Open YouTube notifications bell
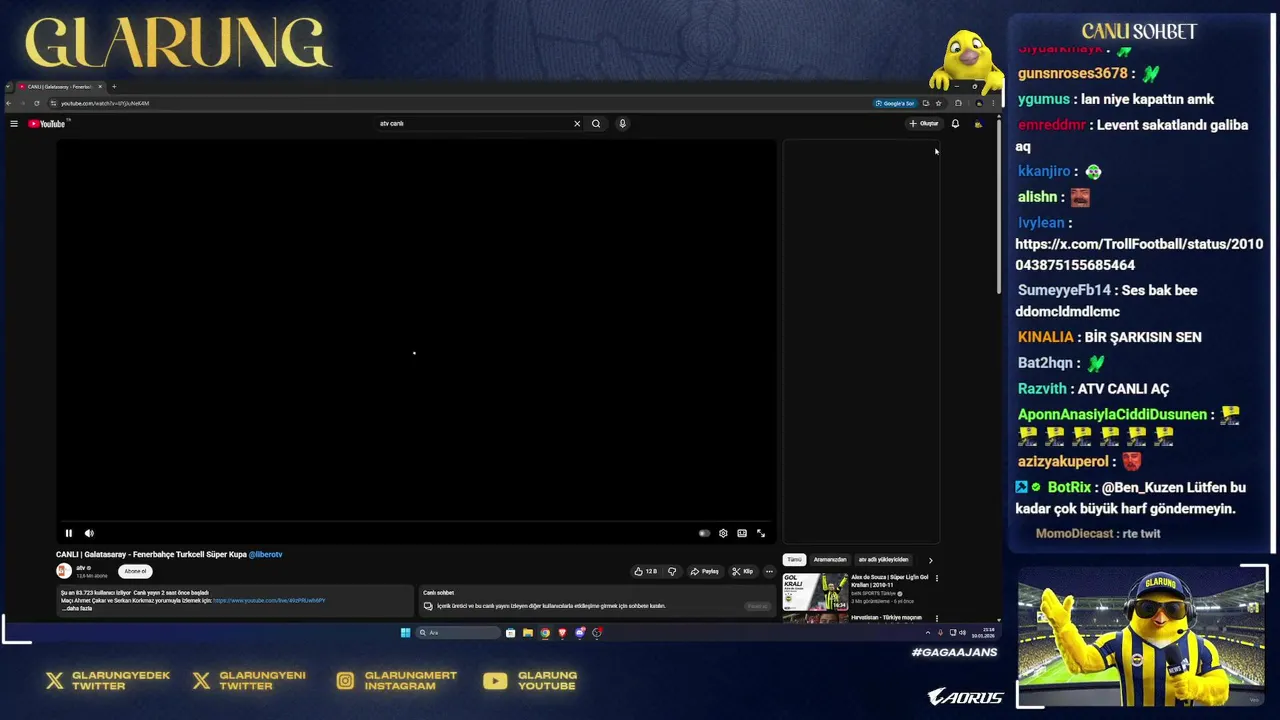 [955, 124]
